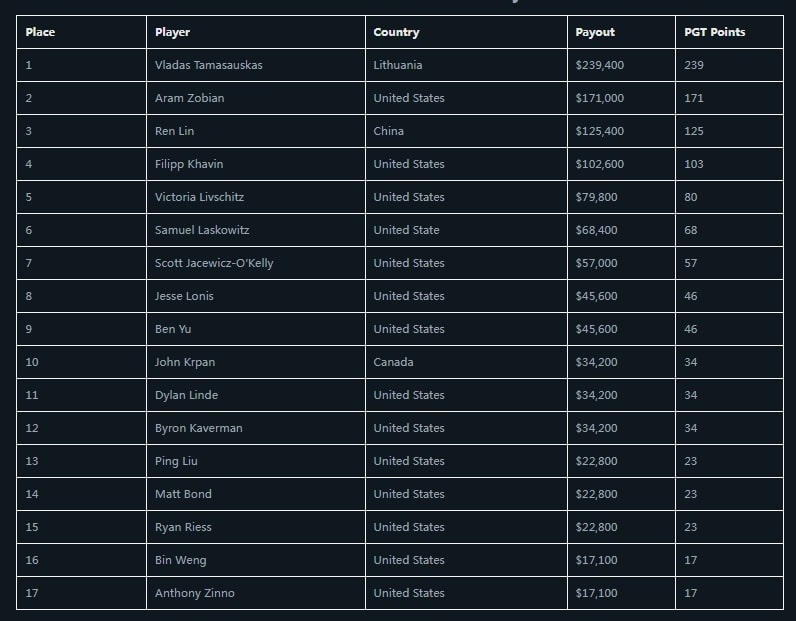Click Victoria Livschitz's name
The image size is (796, 621).
[199, 197]
